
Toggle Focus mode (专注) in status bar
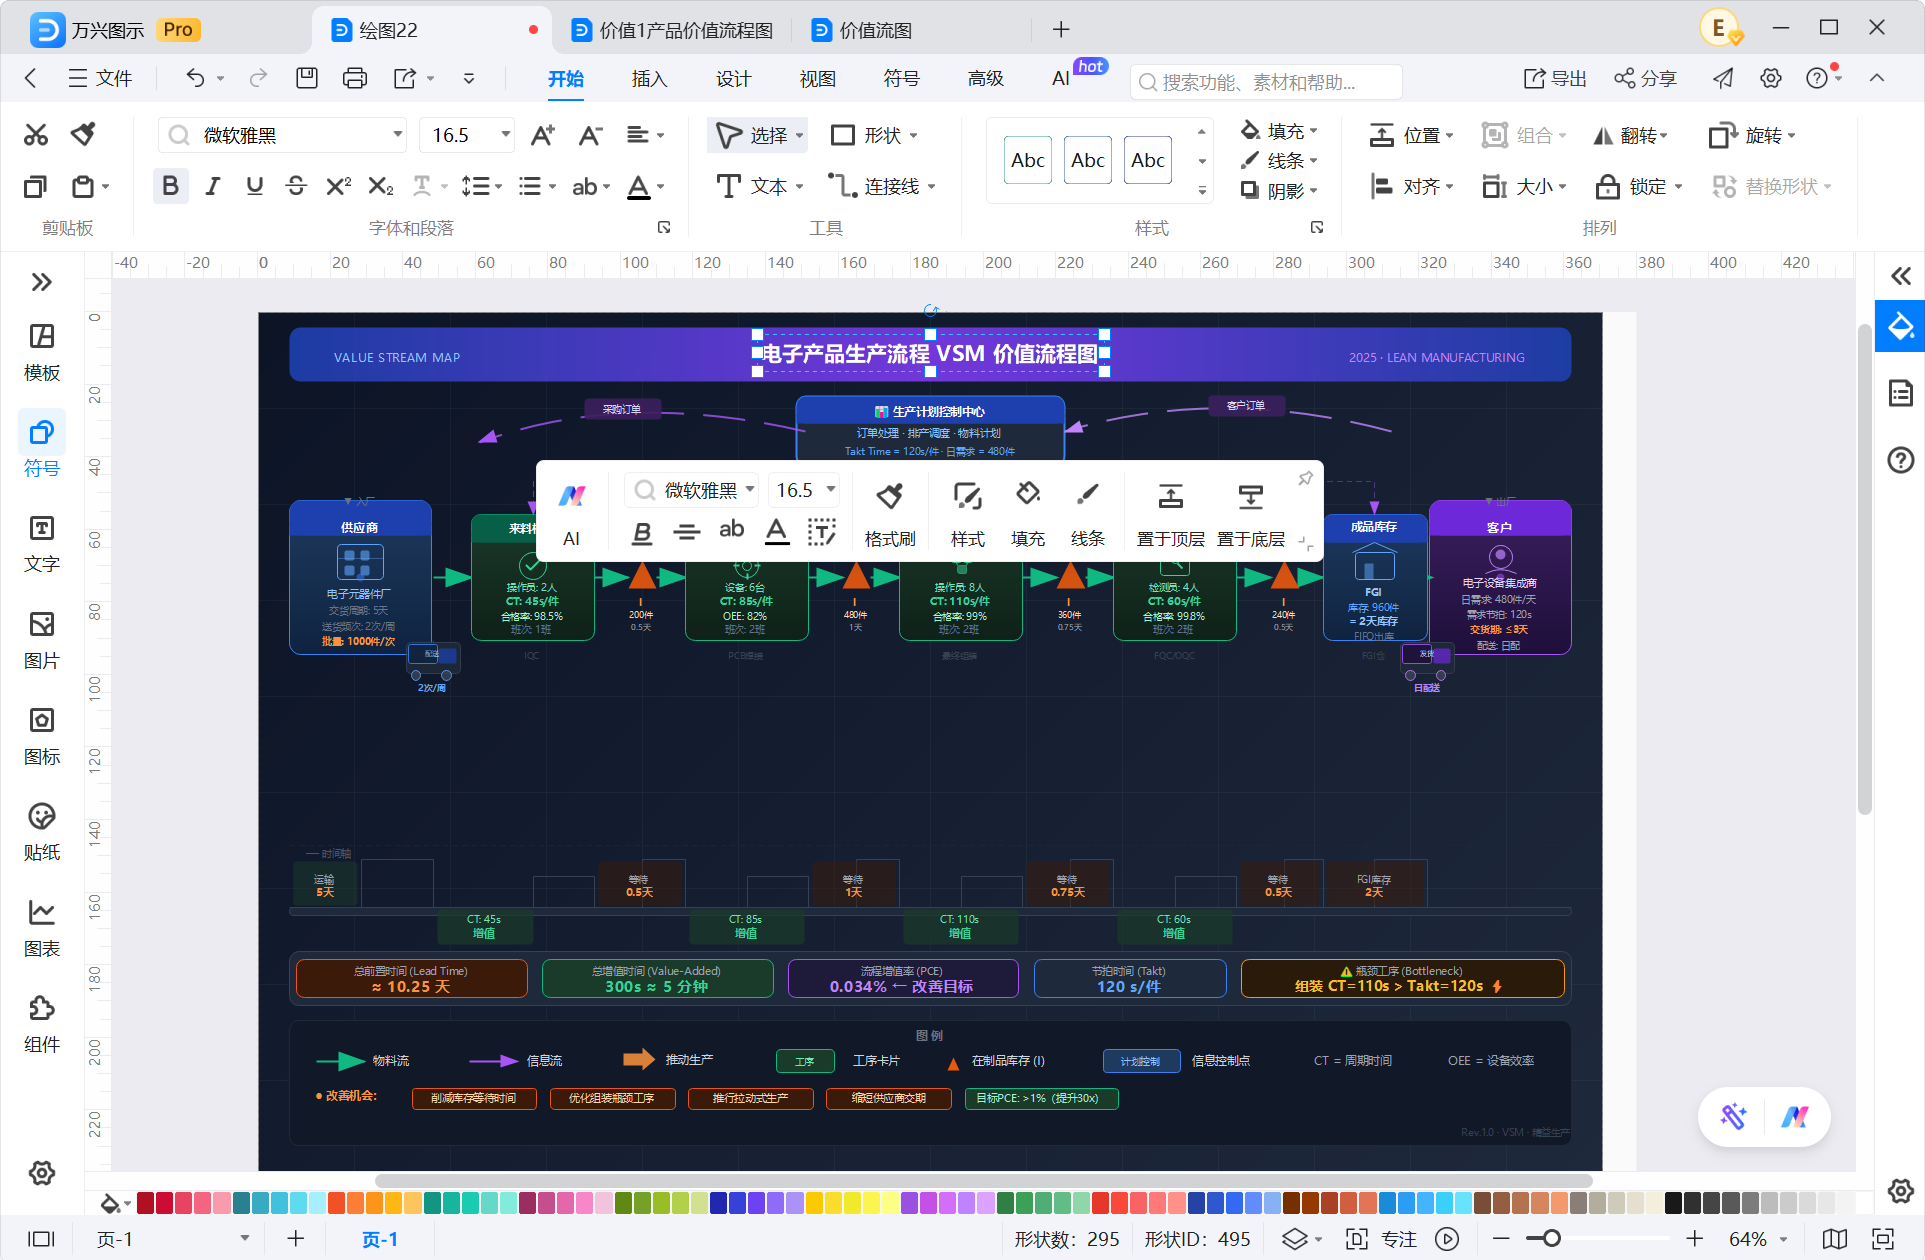click(x=1383, y=1239)
